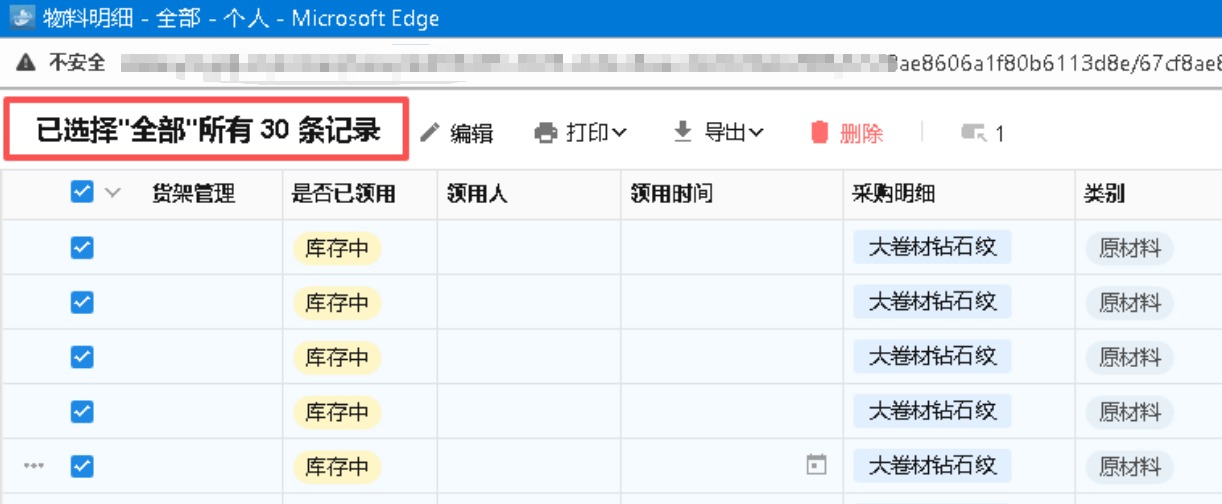
Task: Uncheck the third row checkbox
Action: click(82, 357)
